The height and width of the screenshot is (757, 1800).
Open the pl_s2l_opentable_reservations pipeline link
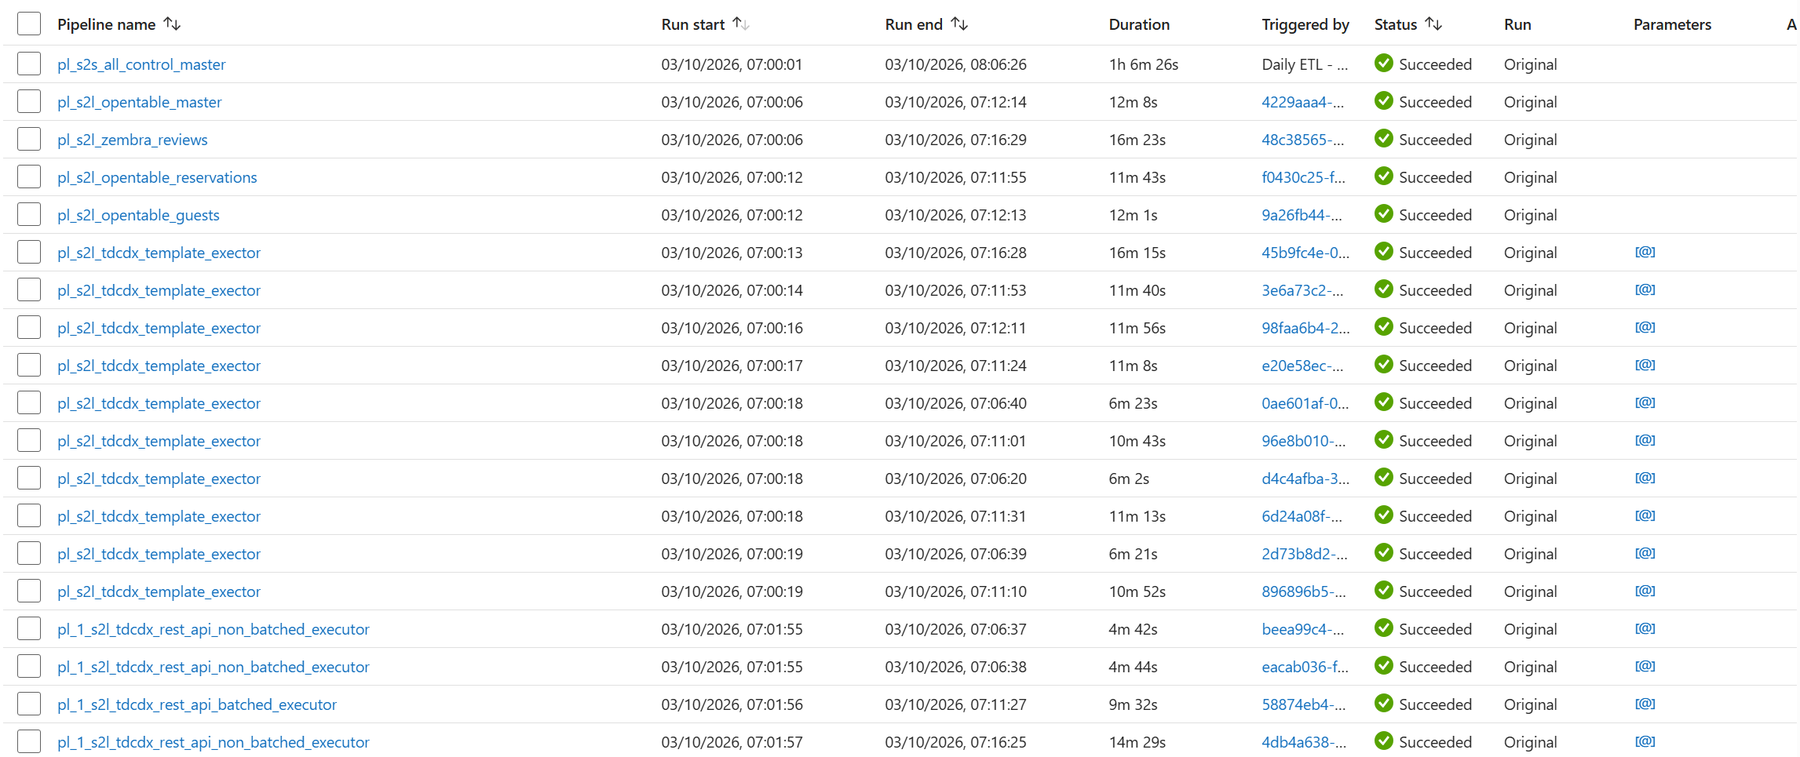[157, 177]
